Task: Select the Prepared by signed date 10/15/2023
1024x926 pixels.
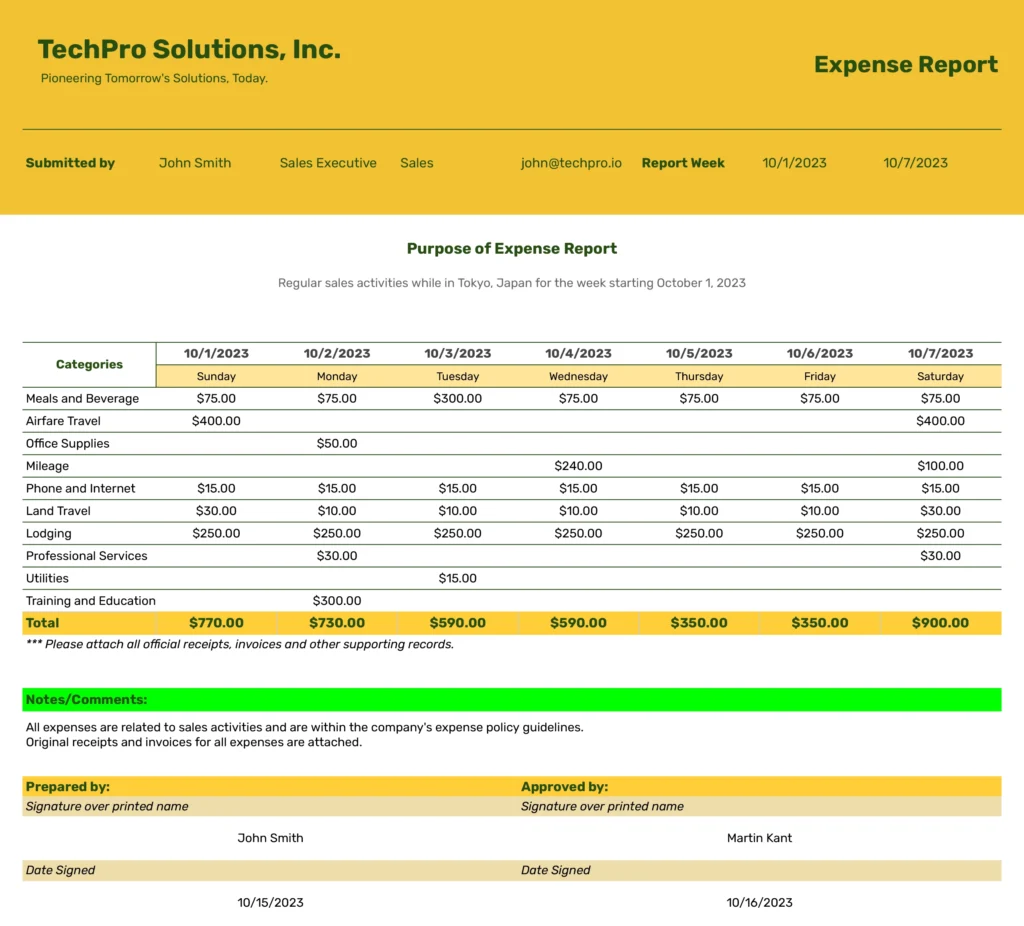Action: click(x=270, y=903)
